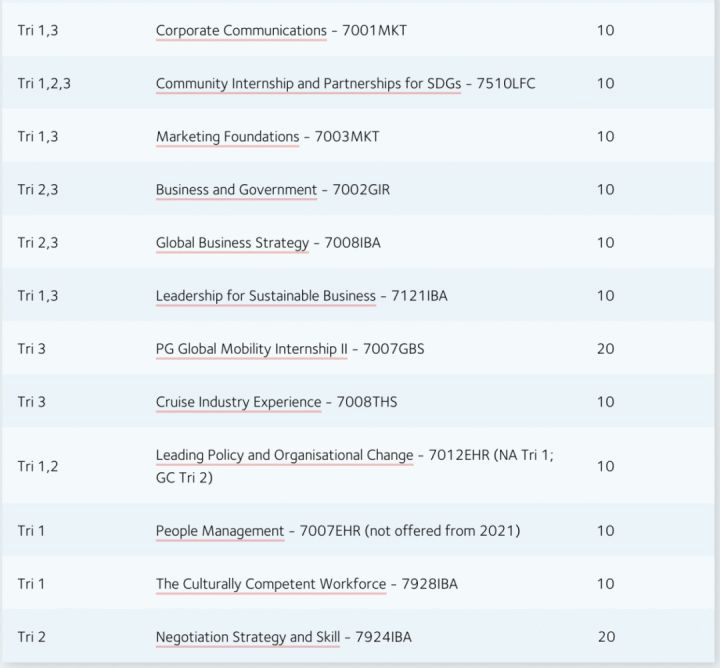The width and height of the screenshot is (720, 668).
Task: Open the Cruise Industry Experience link
Action: (238, 402)
